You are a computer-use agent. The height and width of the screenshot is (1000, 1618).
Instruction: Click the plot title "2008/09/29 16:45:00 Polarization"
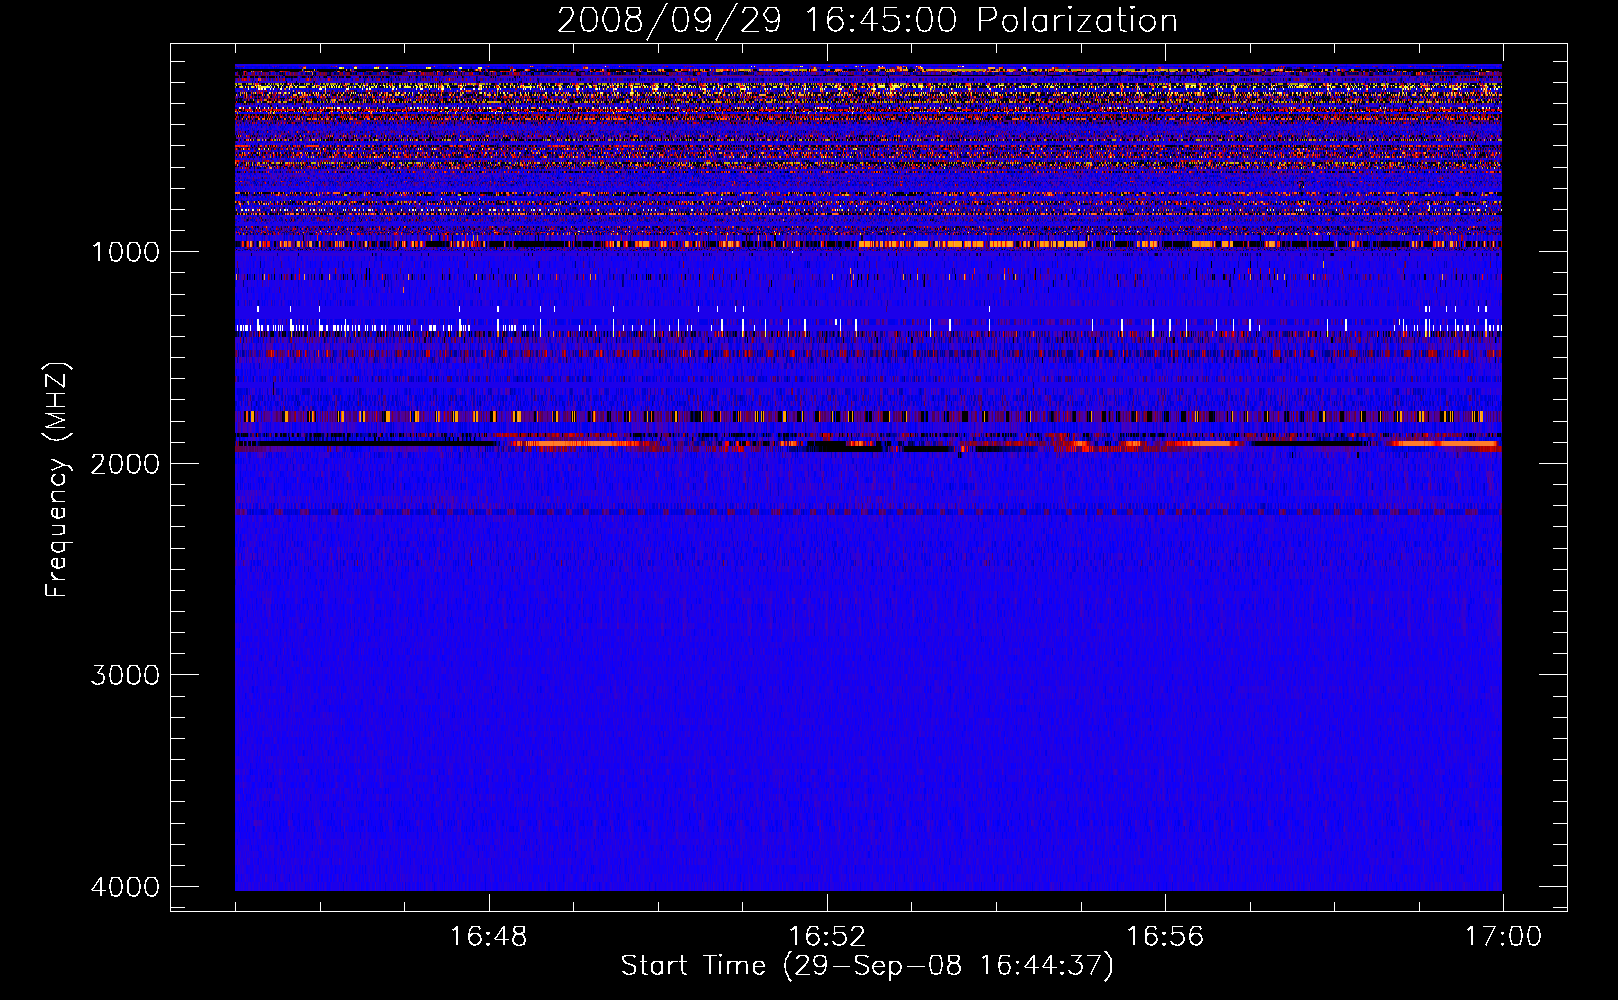[x=867, y=20]
